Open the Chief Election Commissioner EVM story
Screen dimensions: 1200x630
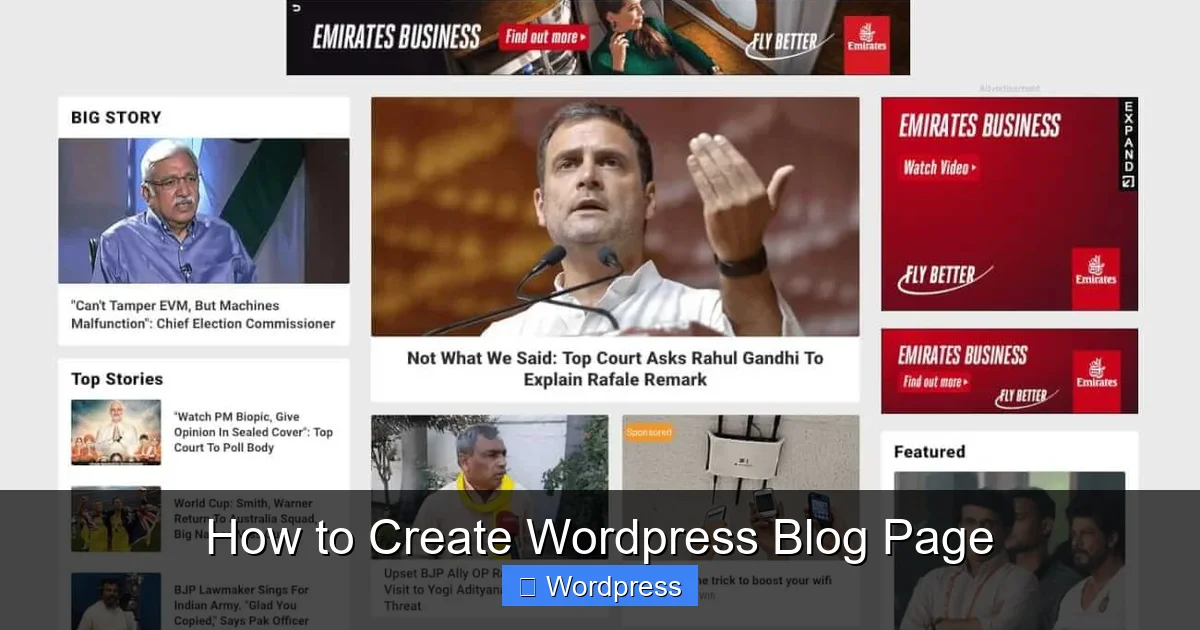(x=203, y=314)
